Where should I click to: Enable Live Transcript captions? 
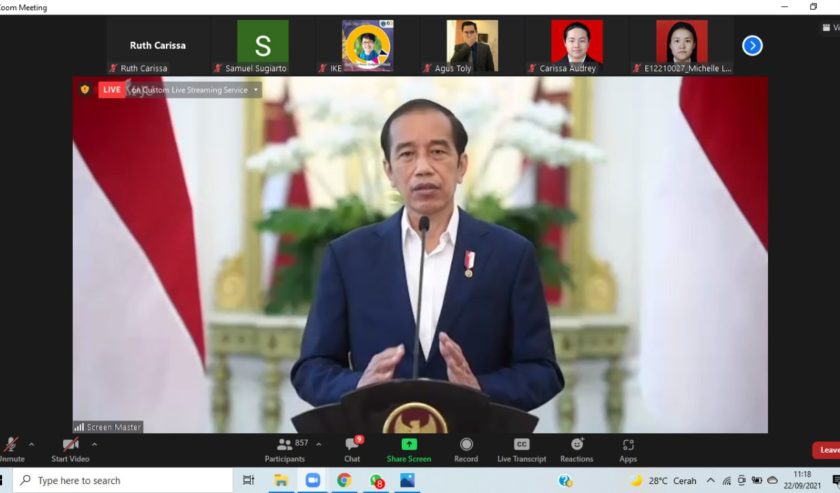(x=522, y=450)
